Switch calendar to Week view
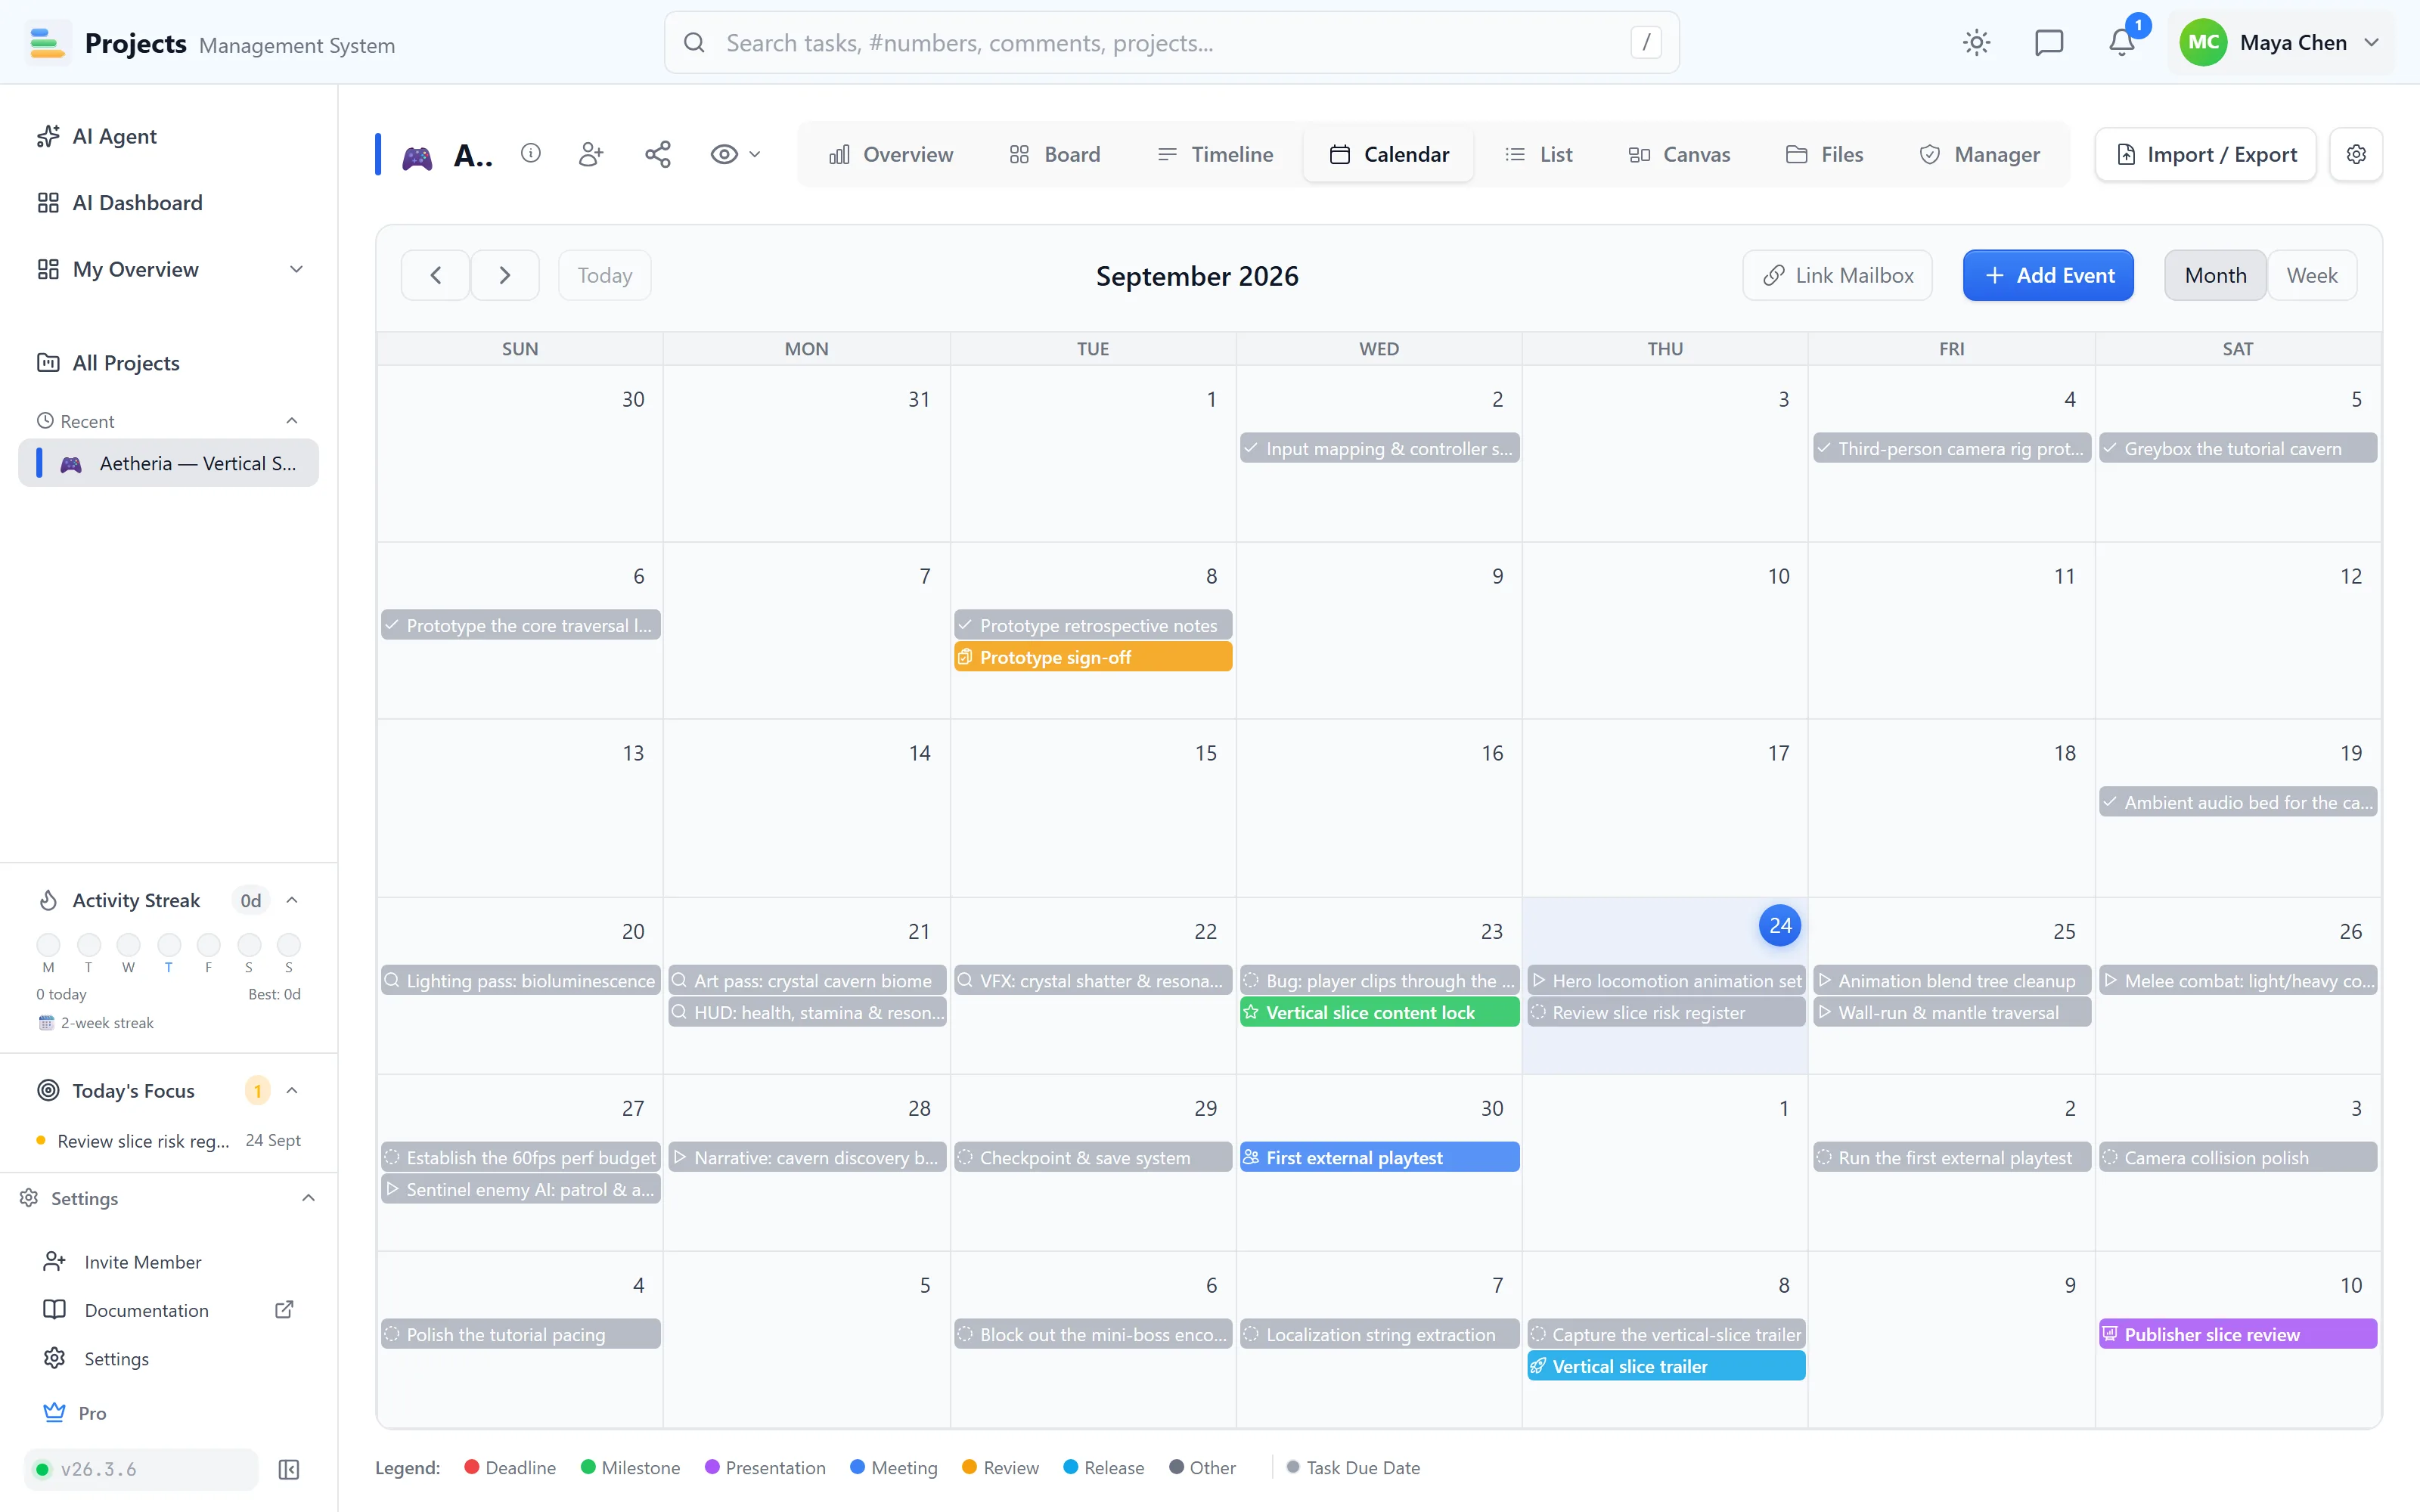Image resolution: width=2420 pixels, height=1512 pixels. (x=2312, y=275)
